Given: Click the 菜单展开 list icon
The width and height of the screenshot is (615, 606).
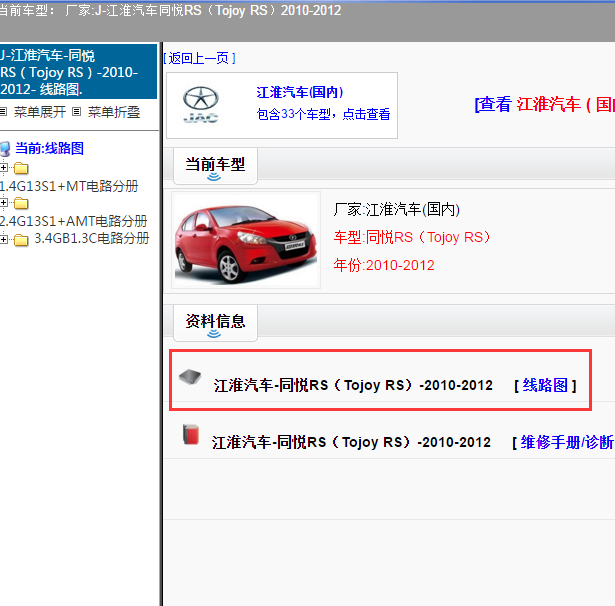Looking at the screenshot, I should point(3,112).
